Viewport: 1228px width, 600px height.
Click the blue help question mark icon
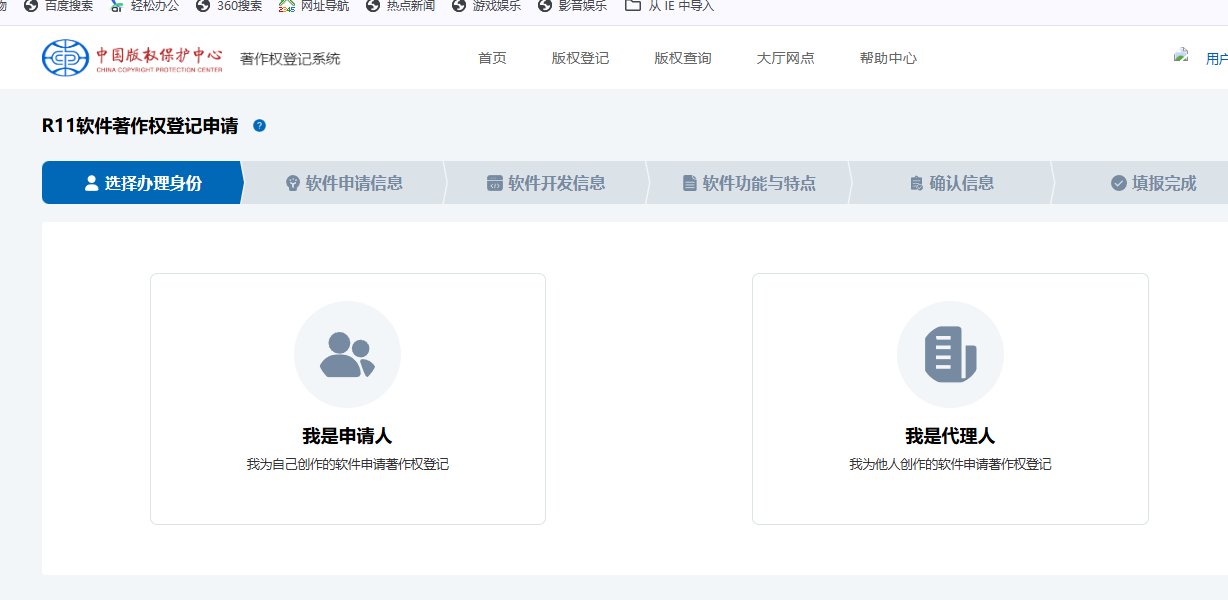pyautogui.click(x=260, y=126)
